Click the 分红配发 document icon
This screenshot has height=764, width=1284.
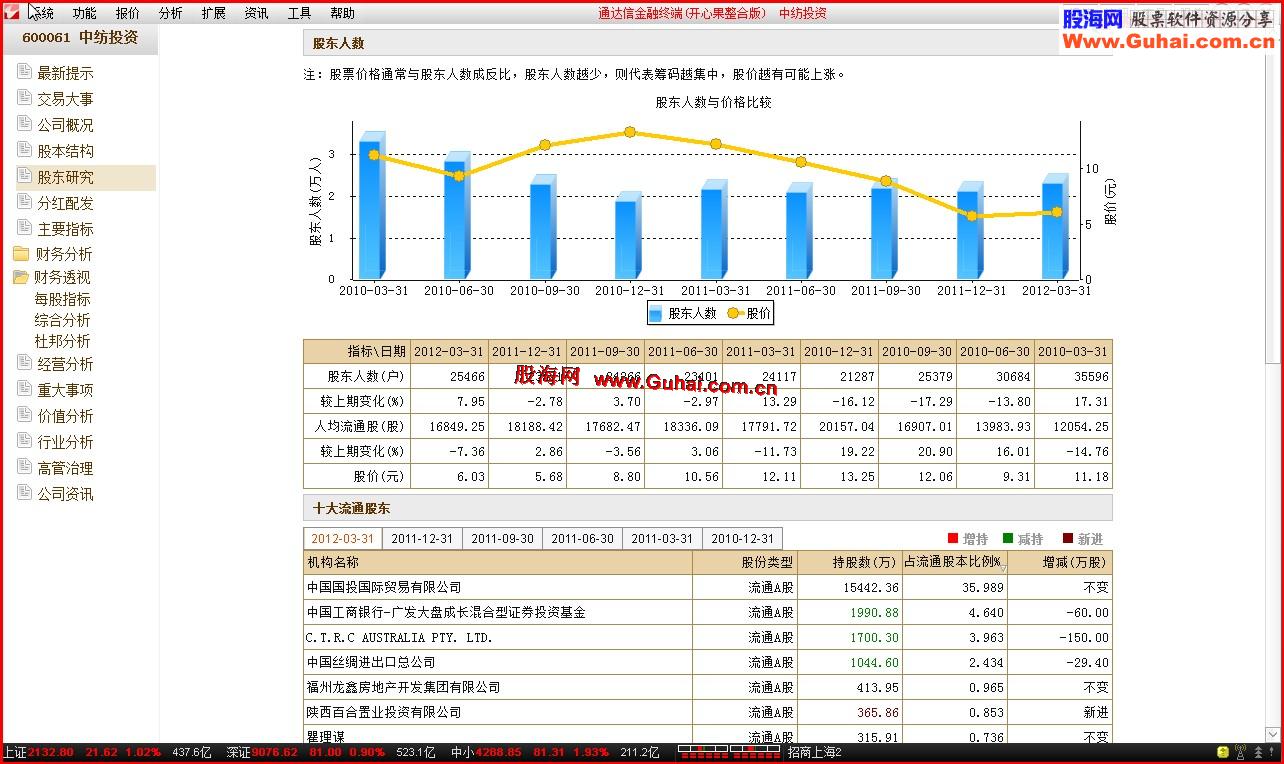[x=24, y=202]
